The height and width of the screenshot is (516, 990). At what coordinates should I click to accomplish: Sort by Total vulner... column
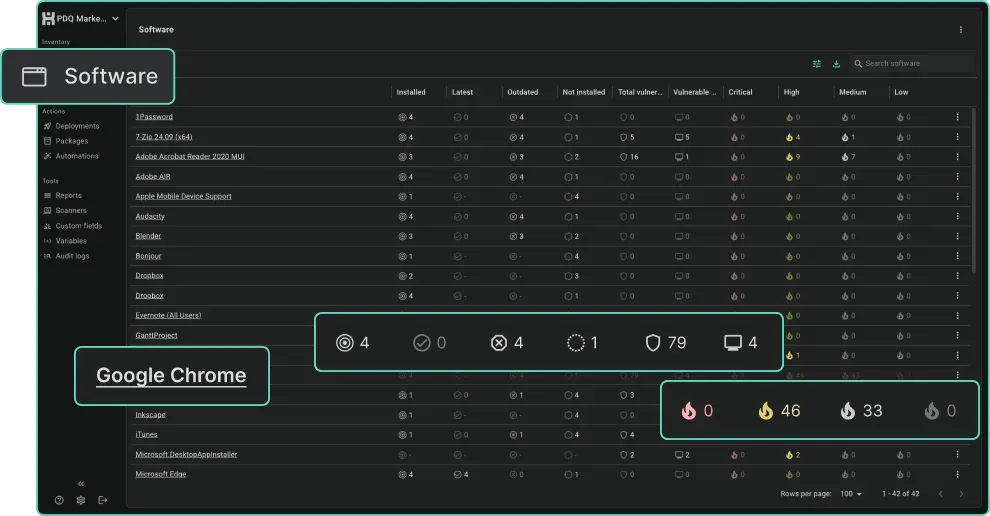(640, 92)
